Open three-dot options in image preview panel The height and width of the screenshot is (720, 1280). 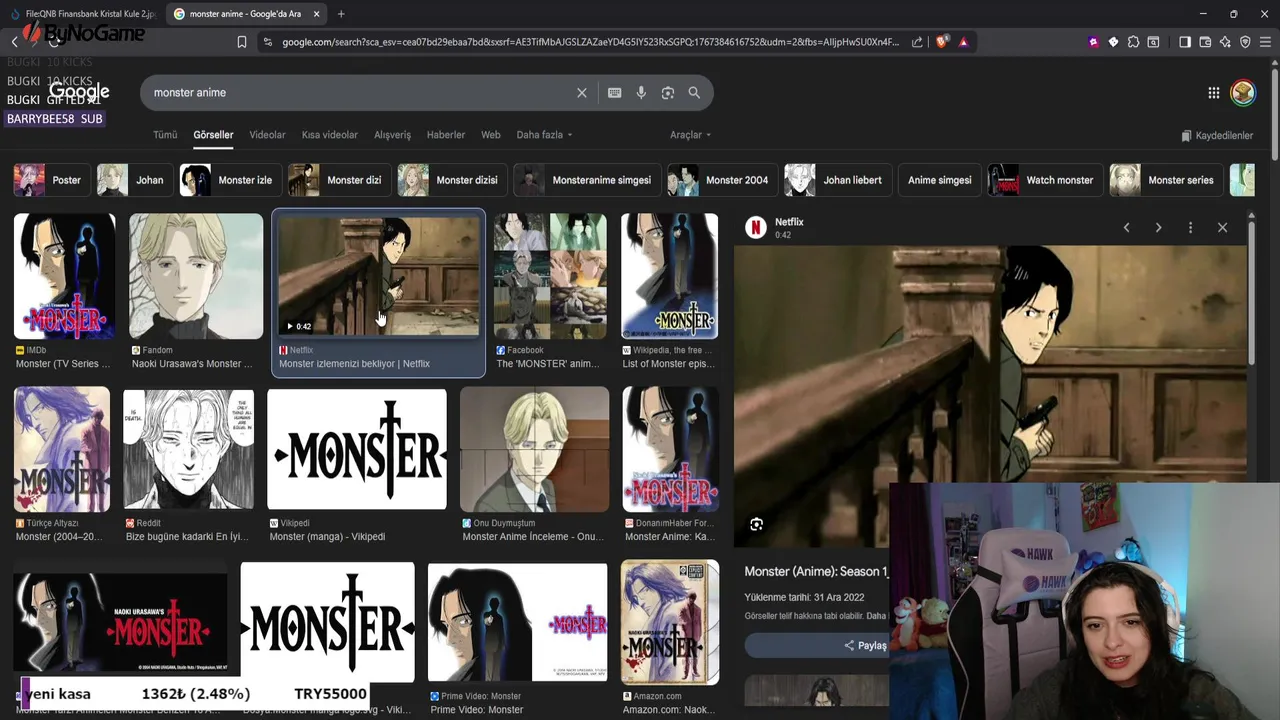(x=1190, y=228)
